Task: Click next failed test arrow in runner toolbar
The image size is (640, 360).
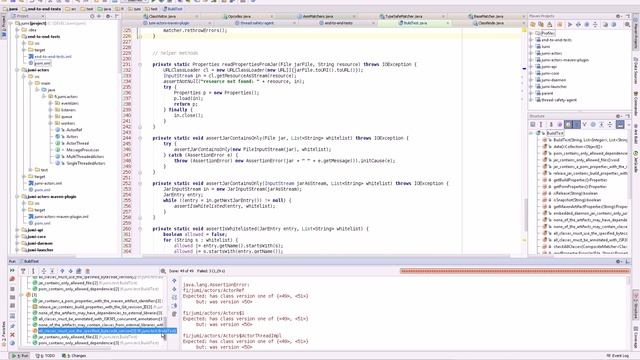Action: [x=70, y=271]
